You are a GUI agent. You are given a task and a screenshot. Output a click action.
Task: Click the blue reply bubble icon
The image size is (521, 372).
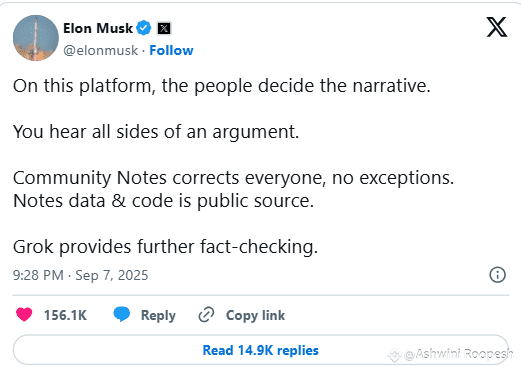click(122, 314)
